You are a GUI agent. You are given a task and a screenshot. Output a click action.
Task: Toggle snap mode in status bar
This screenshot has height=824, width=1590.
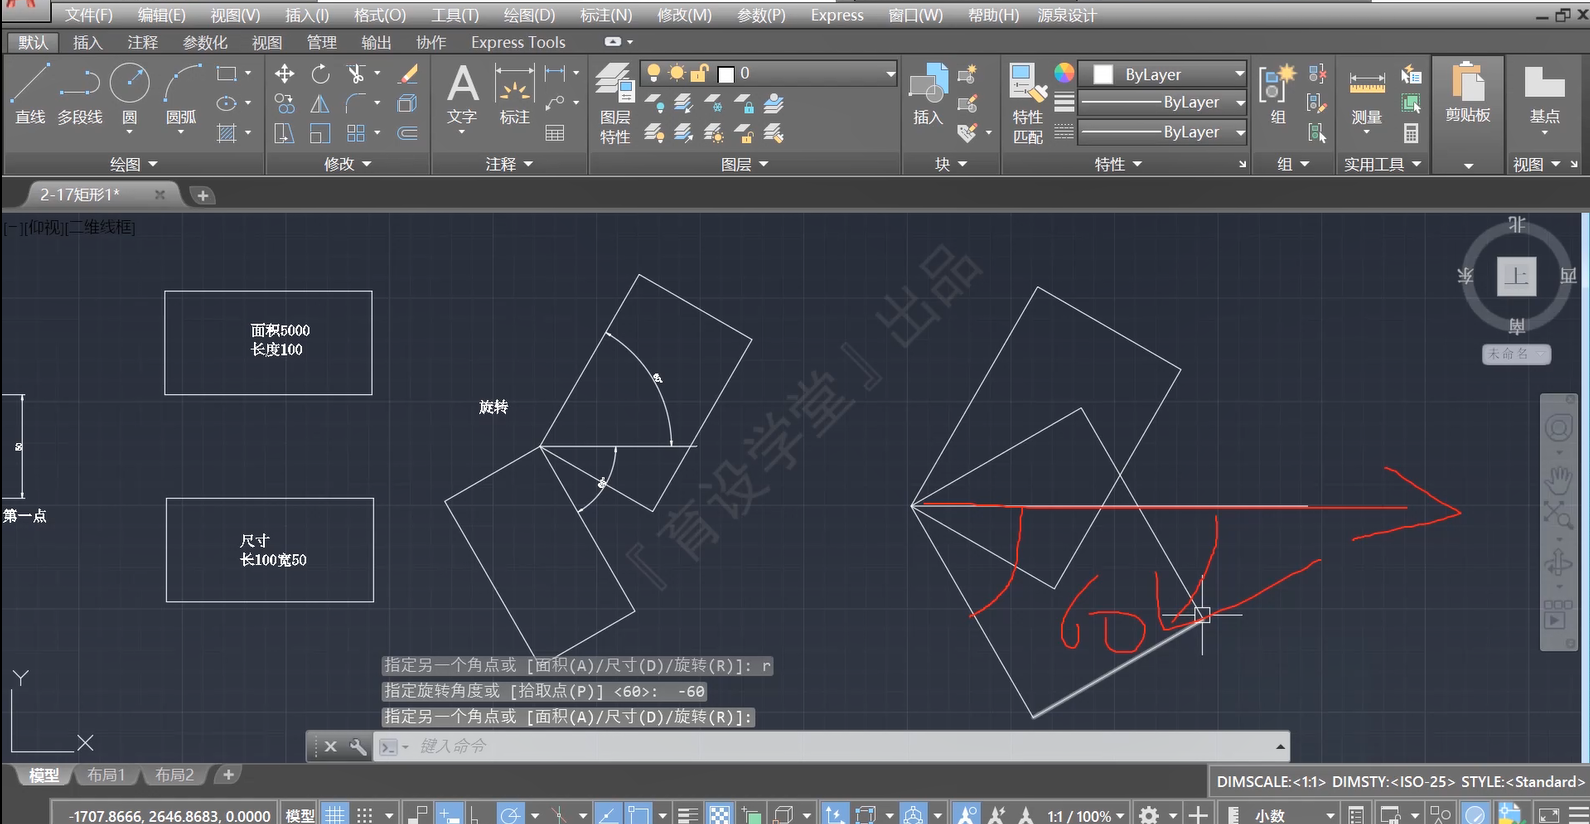tap(365, 815)
